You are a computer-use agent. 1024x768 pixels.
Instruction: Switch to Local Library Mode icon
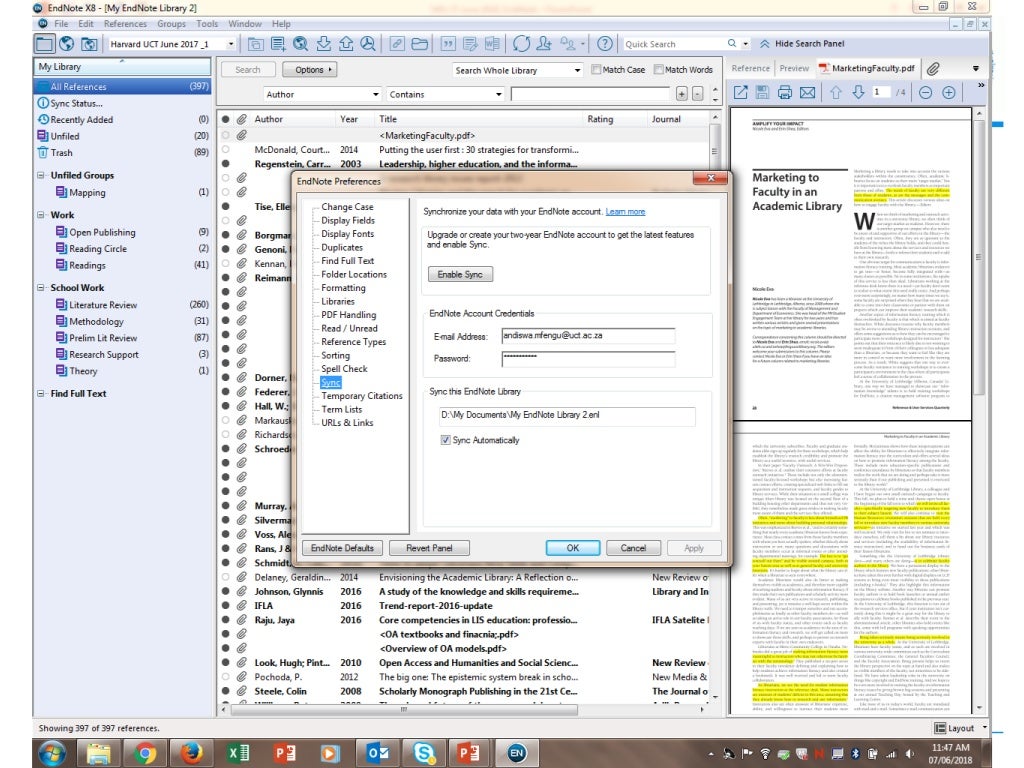[x=44, y=44]
